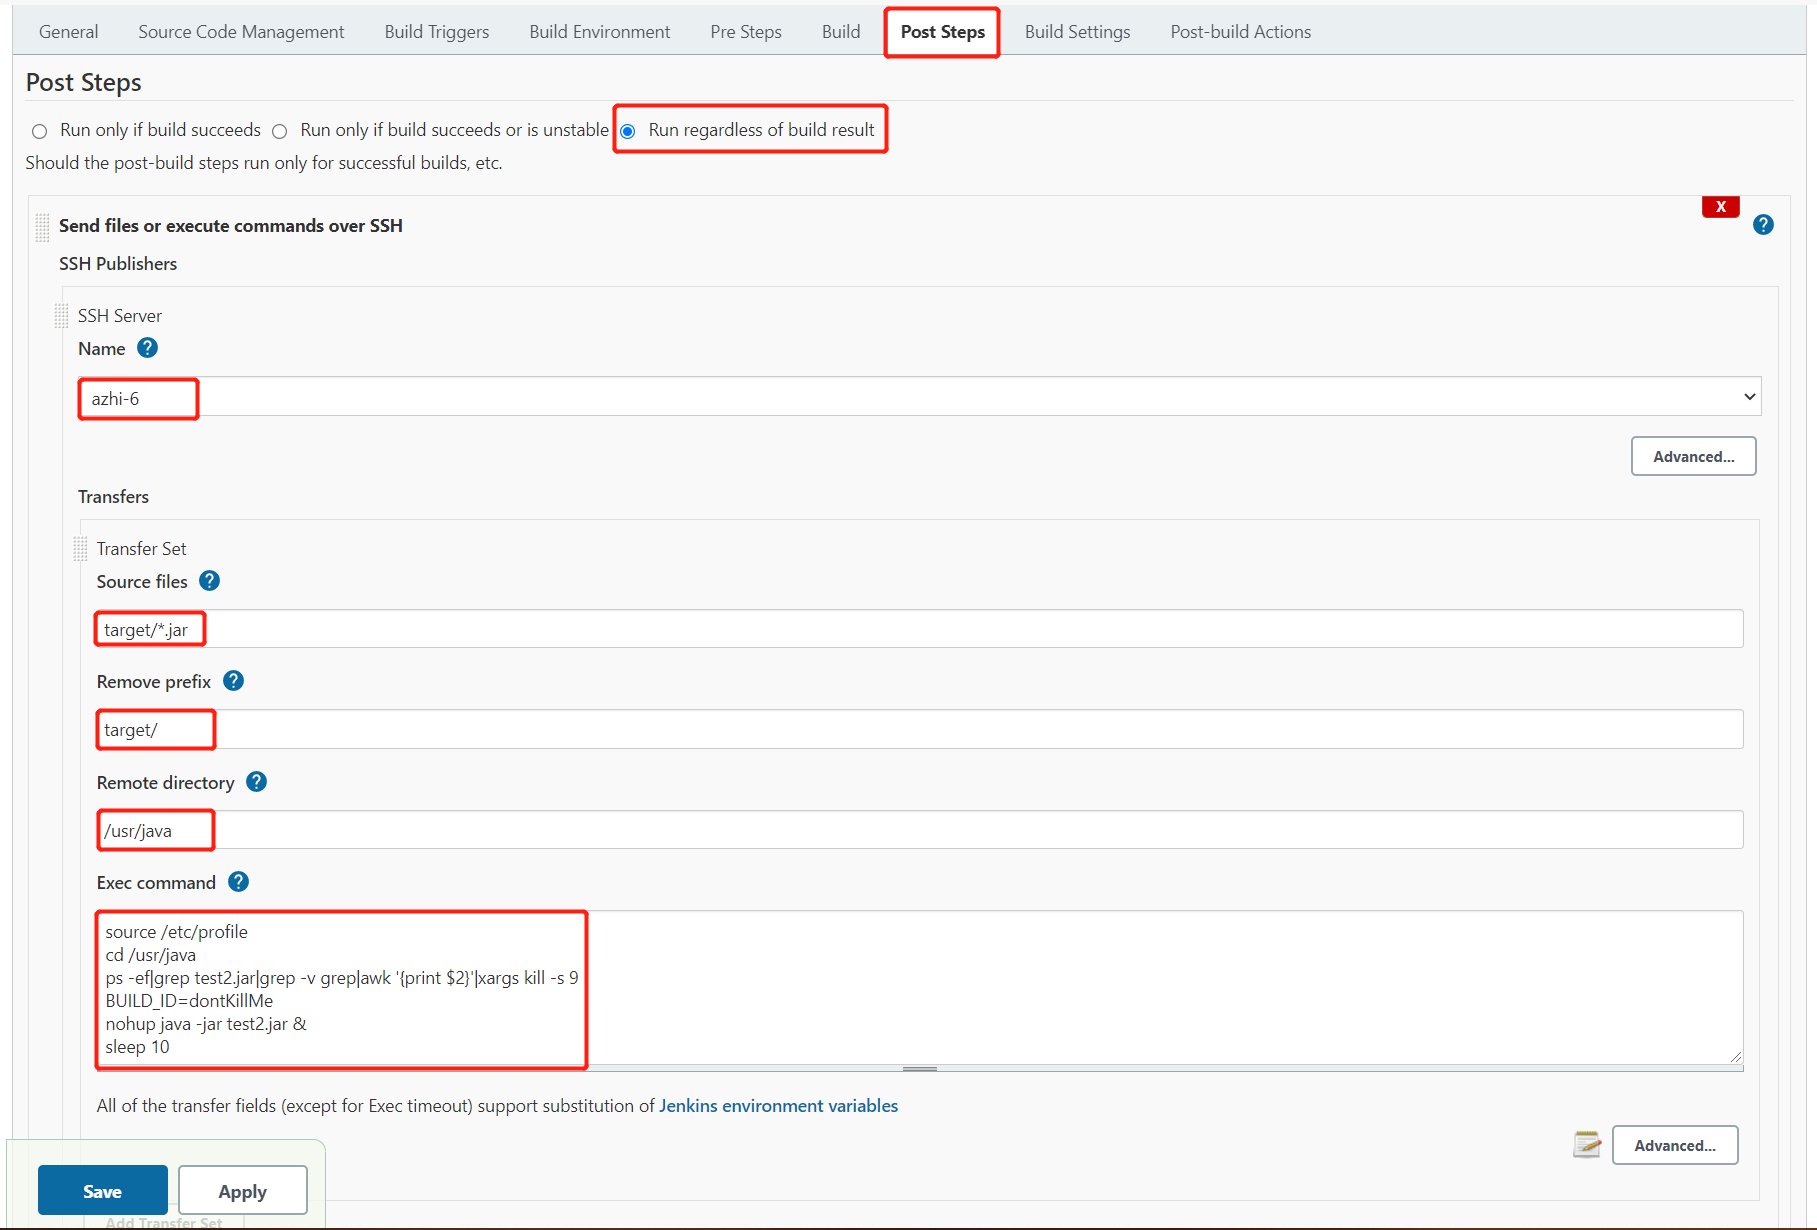
Task: Edit the Source files input field
Action: 919,629
